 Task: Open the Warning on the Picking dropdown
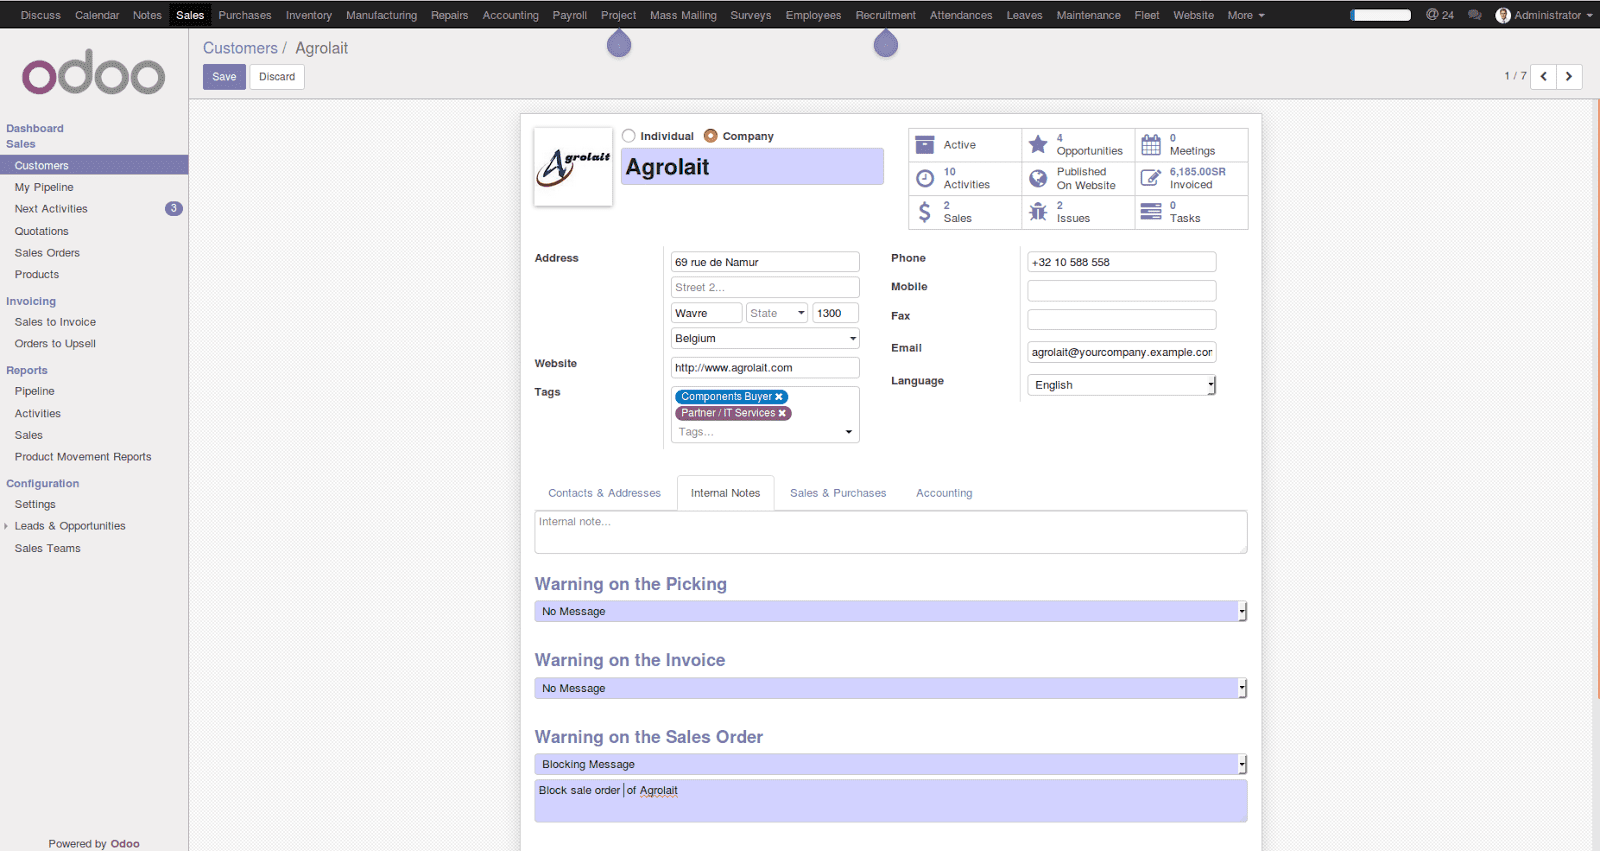pos(891,611)
